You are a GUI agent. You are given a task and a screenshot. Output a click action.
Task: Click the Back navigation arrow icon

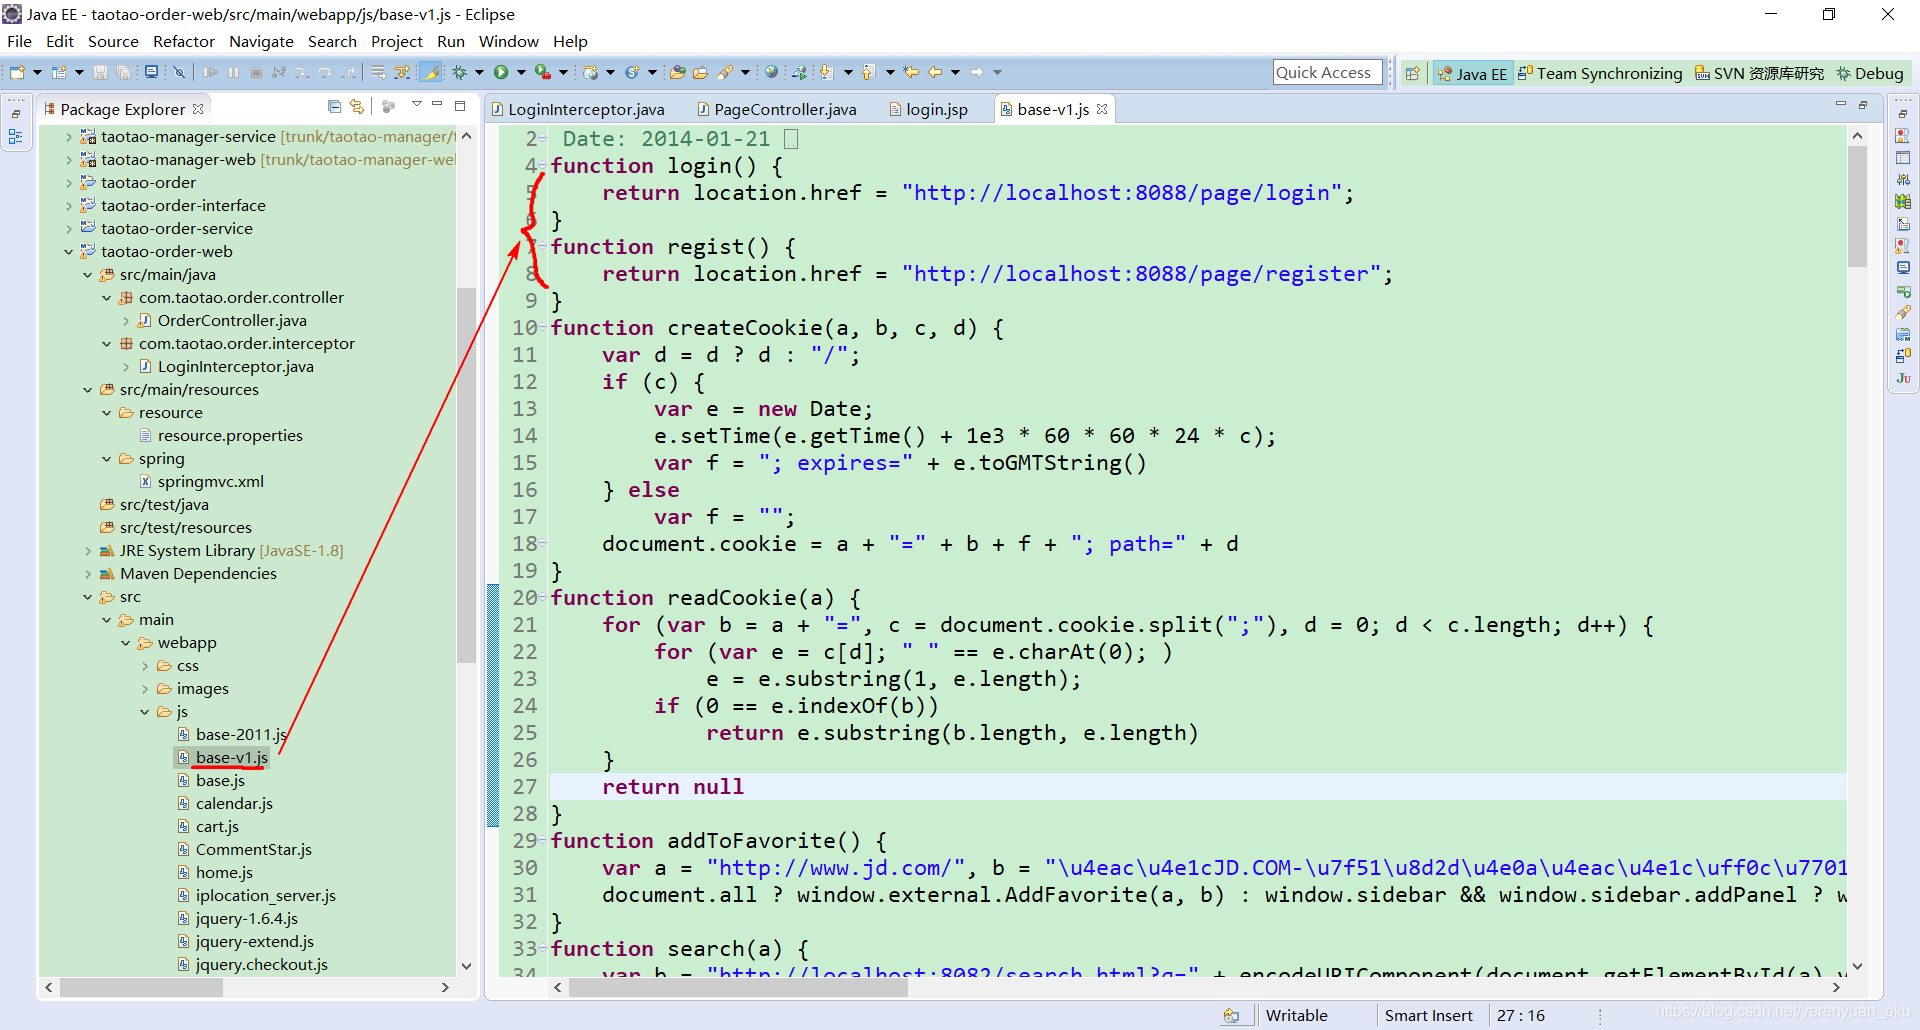point(935,72)
